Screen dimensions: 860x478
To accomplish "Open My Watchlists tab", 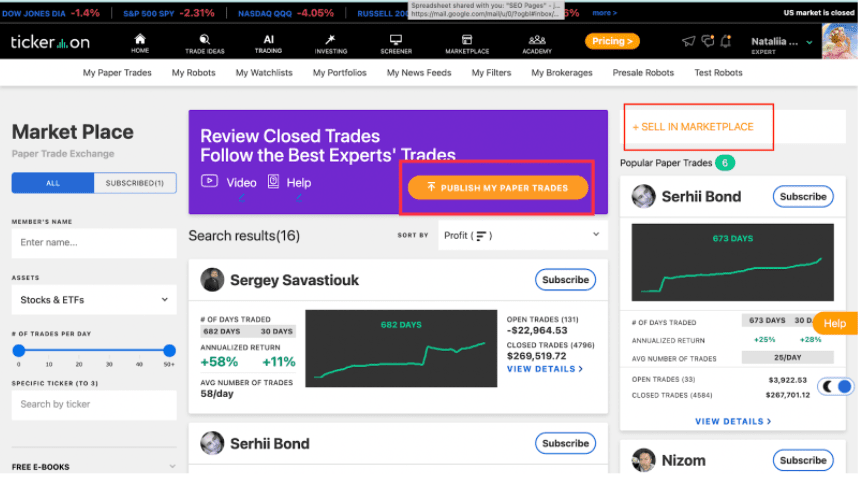I will click(264, 72).
